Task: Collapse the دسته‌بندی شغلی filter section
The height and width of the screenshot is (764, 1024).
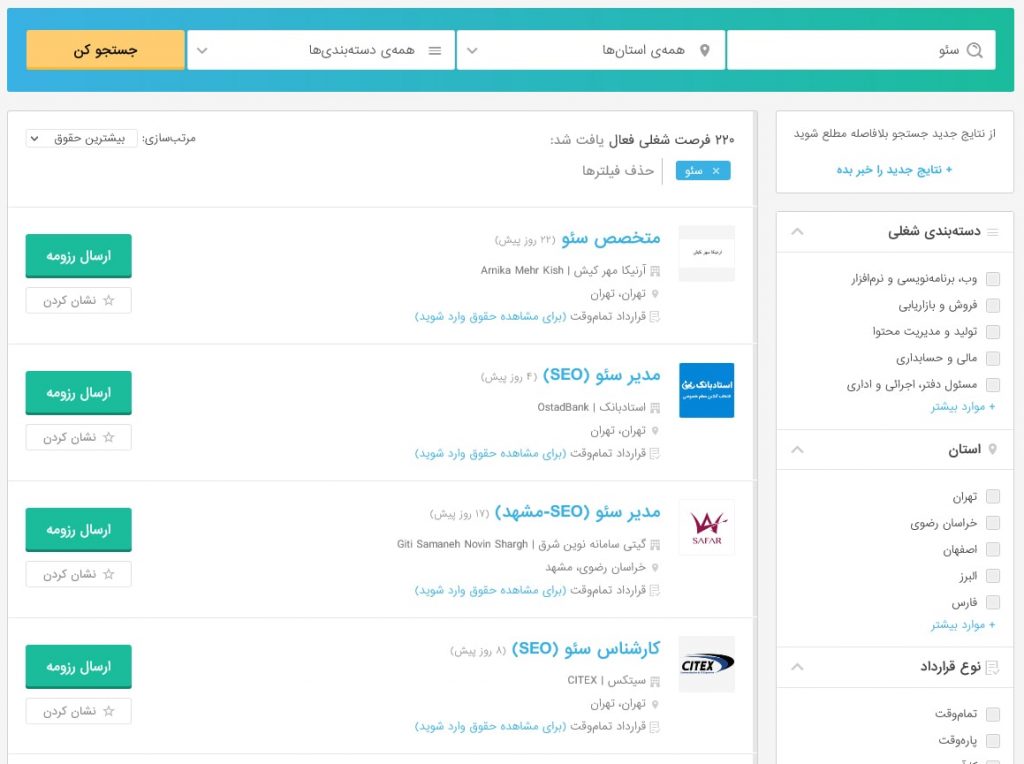Action: pyautogui.click(x=797, y=232)
